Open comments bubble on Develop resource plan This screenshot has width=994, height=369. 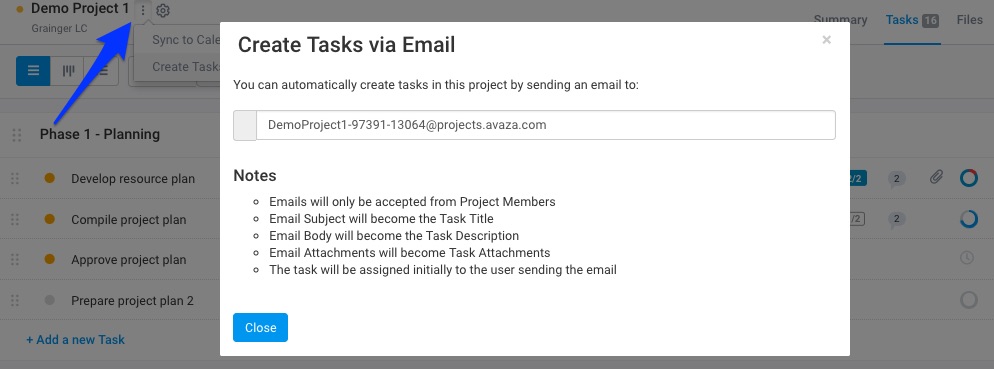pos(896,179)
